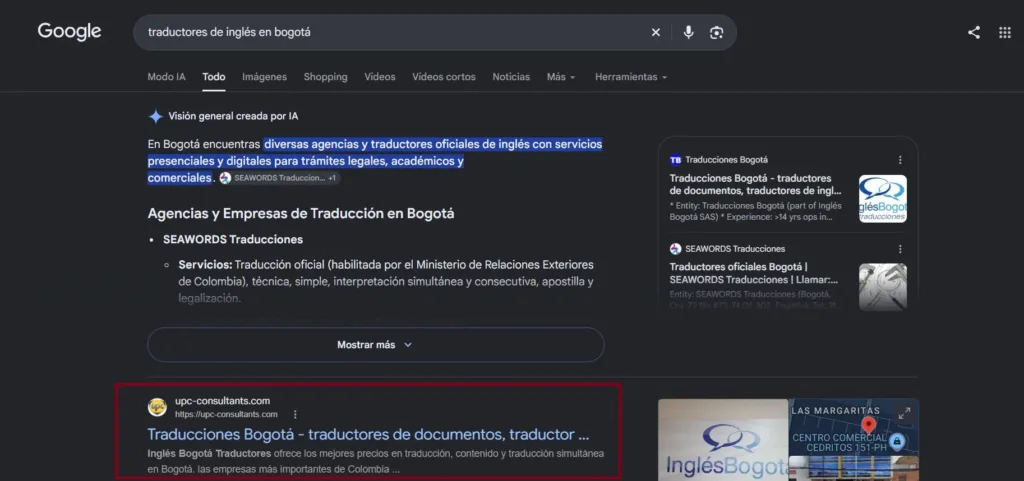The width and height of the screenshot is (1024, 481).
Task: Select the Todo tab
Action: [214, 77]
